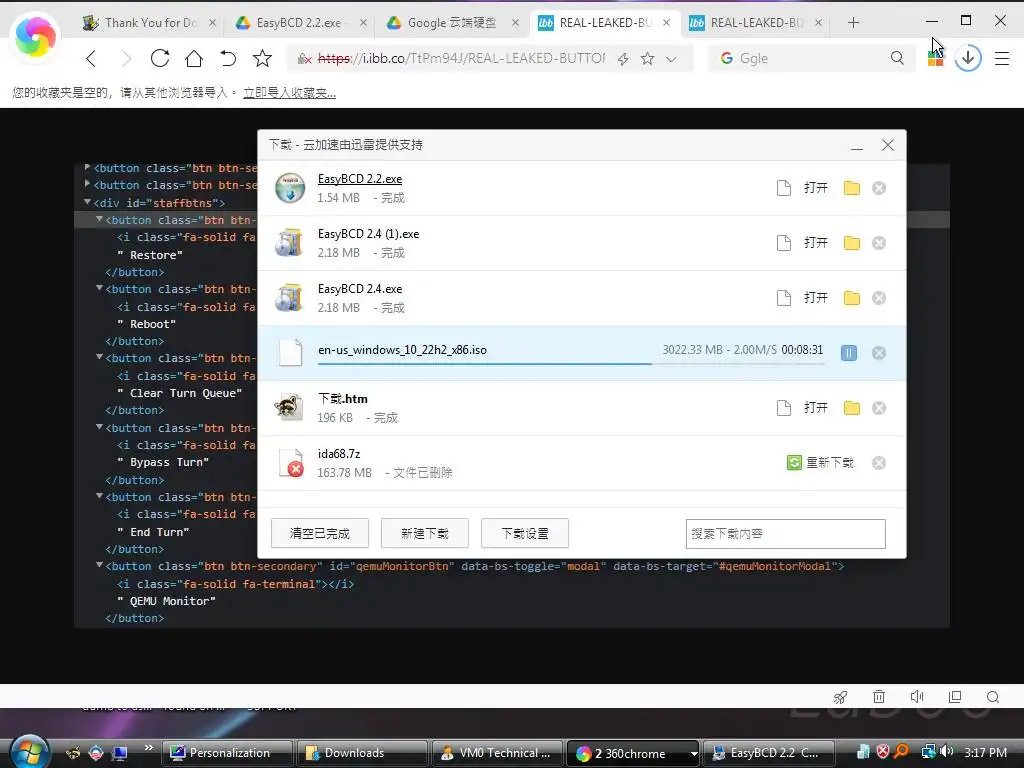Click the 360 browser logo avatar

pyautogui.click(x=35, y=37)
